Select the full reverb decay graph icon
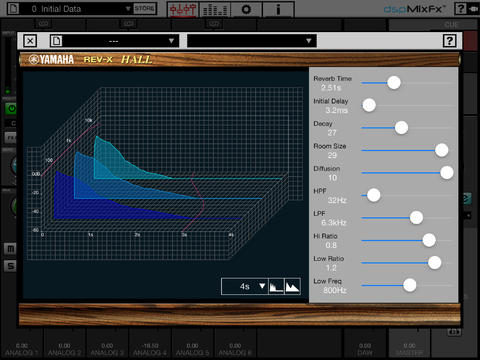Screen dimensions: 480x360 click(292, 286)
